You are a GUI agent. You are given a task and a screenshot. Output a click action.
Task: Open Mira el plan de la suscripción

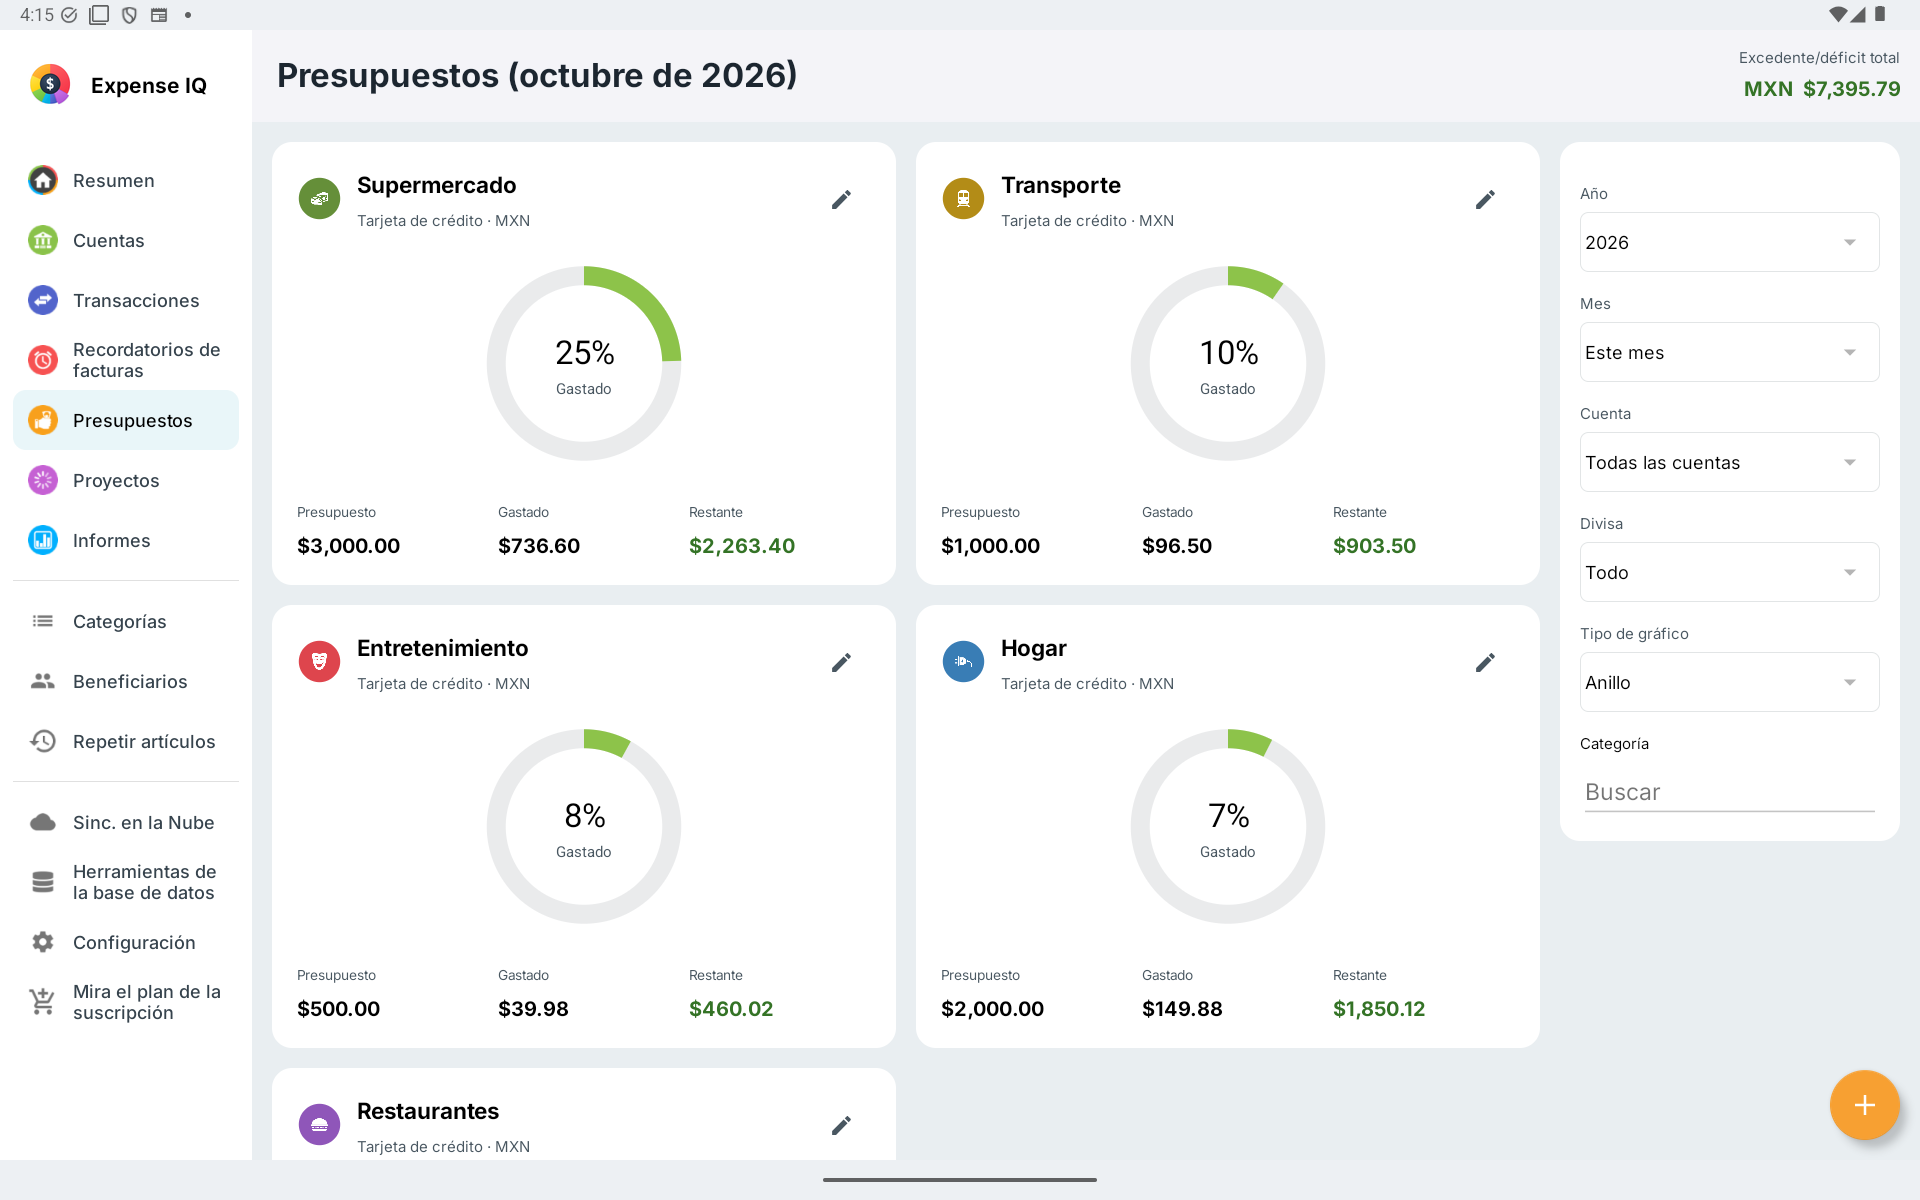pyautogui.click(x=126, y=1003)
